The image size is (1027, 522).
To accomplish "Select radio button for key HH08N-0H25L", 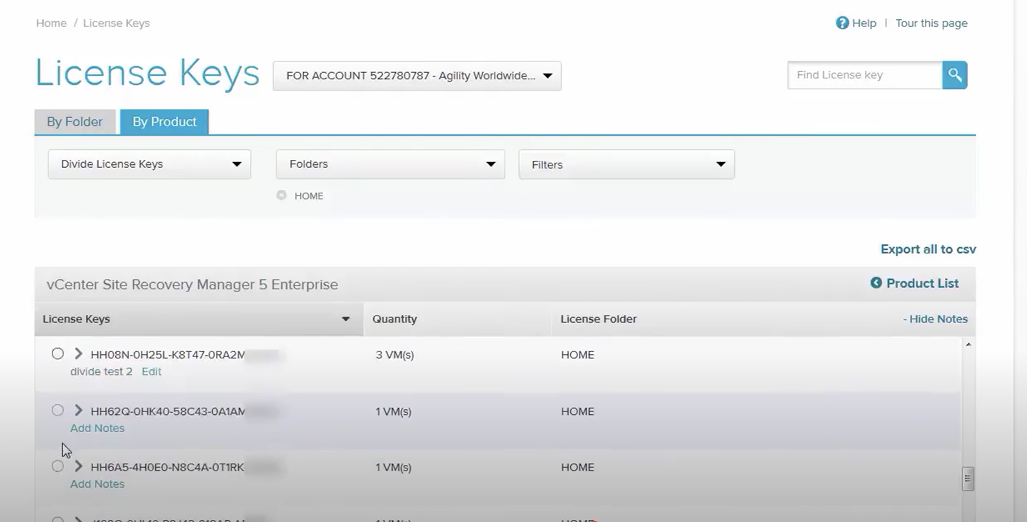I will point(58,354).
